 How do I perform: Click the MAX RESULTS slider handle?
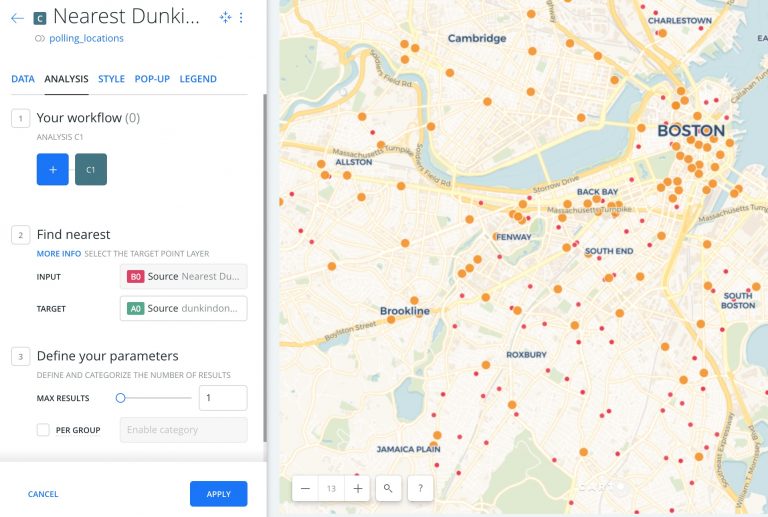point(120,398)
